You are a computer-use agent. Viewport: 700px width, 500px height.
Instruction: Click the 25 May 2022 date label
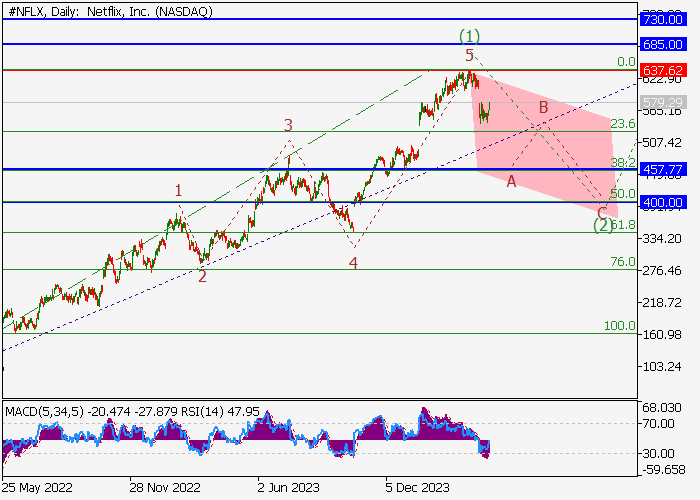37,488
